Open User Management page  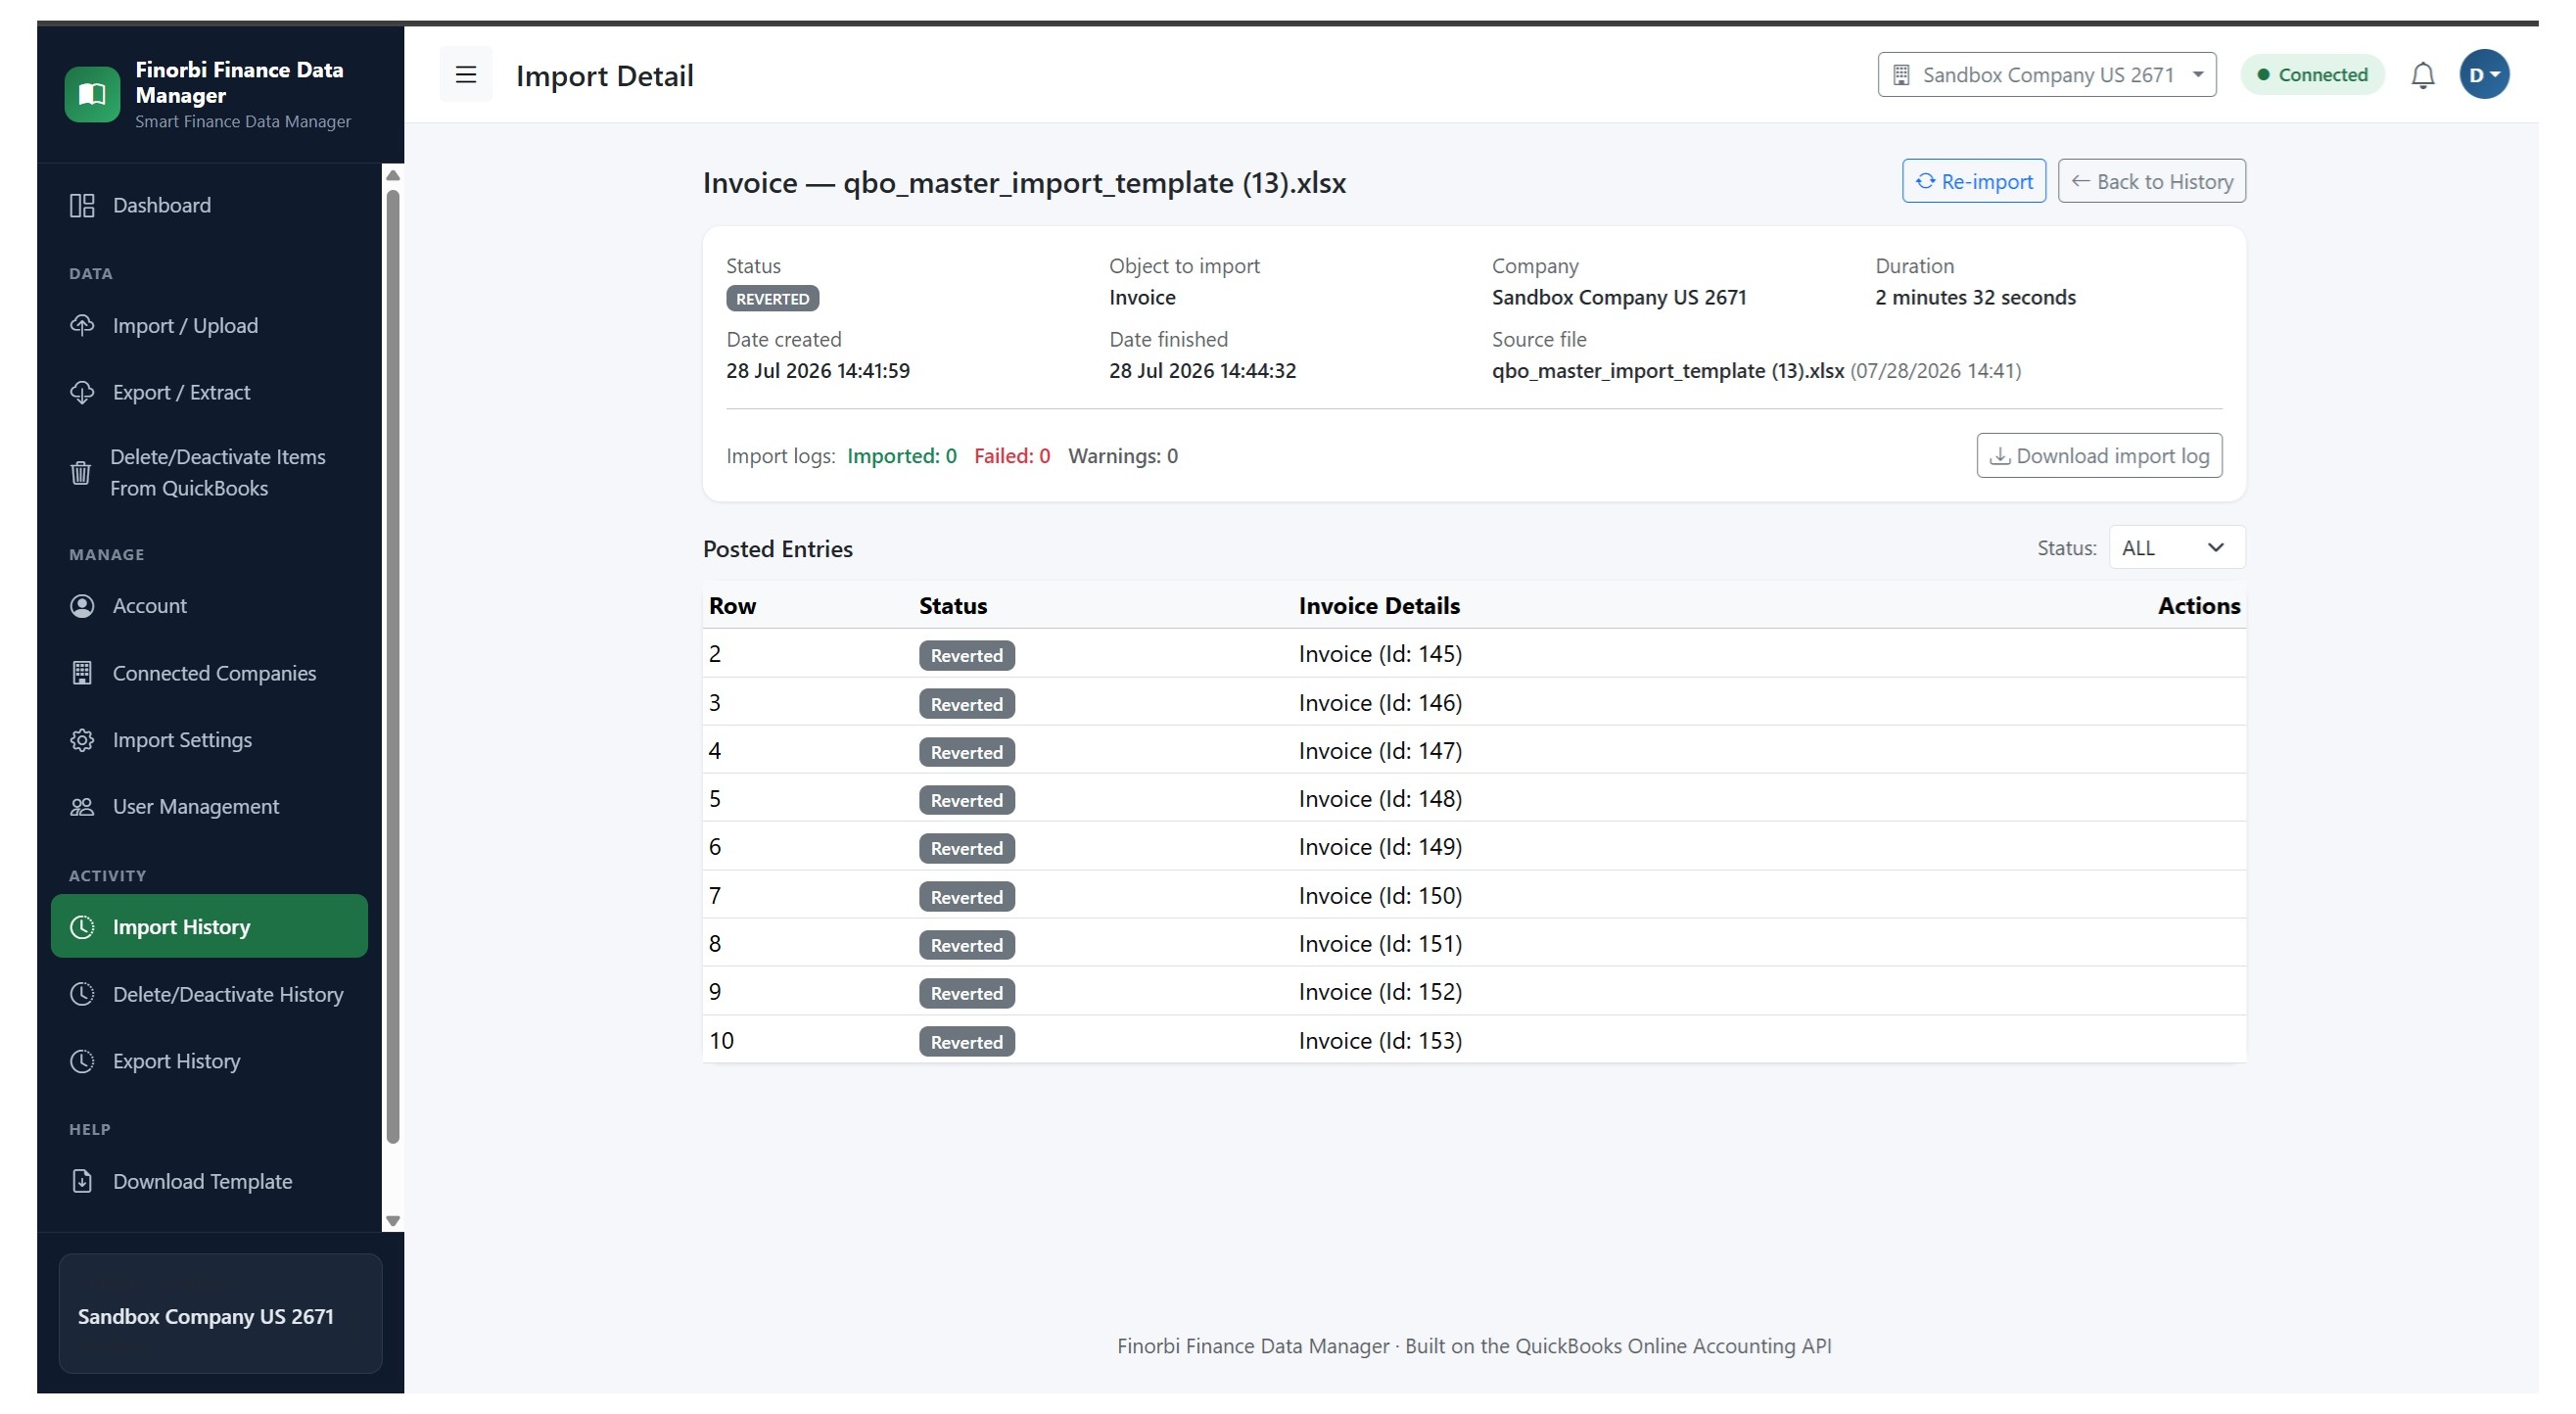click(x=210, y=807)
